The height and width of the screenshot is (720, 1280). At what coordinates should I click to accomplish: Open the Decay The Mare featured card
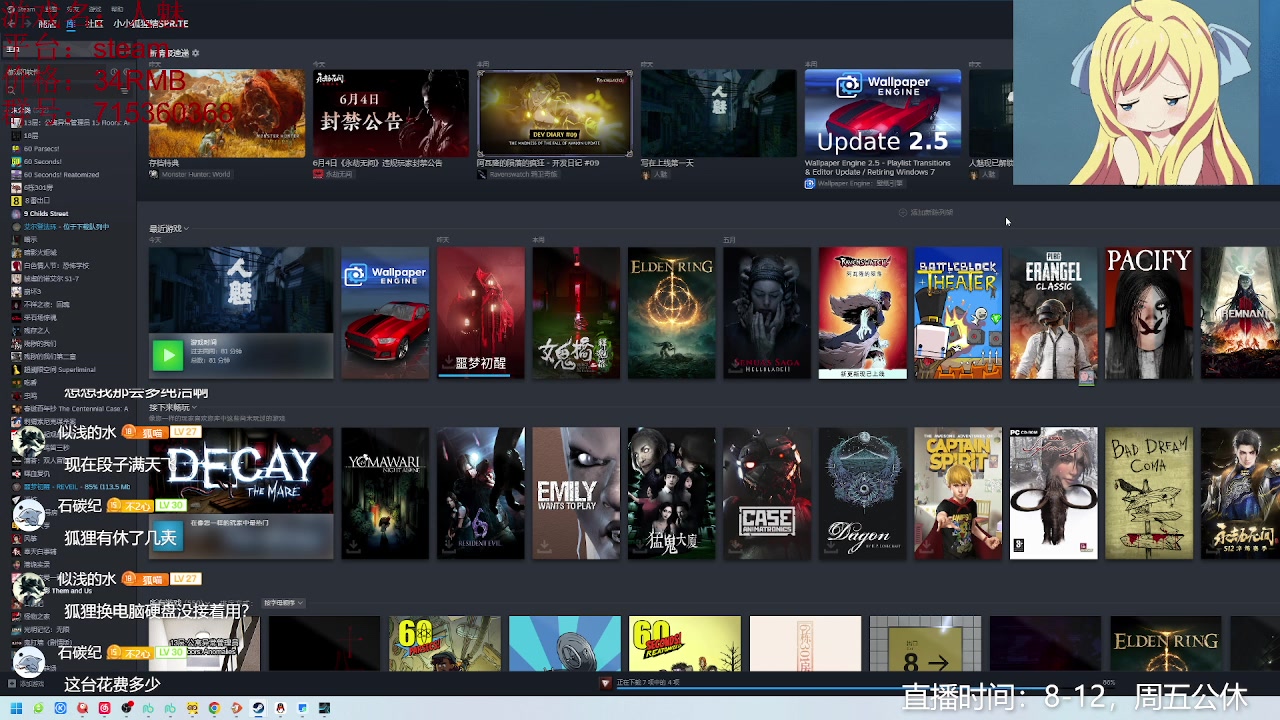(x=241, y=493)
